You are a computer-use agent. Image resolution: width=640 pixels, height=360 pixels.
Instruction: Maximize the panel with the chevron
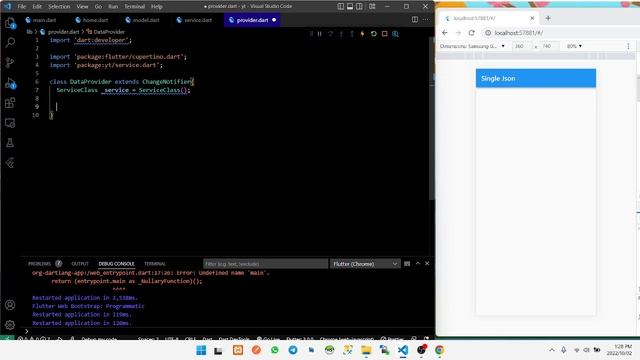coord(418,264)
